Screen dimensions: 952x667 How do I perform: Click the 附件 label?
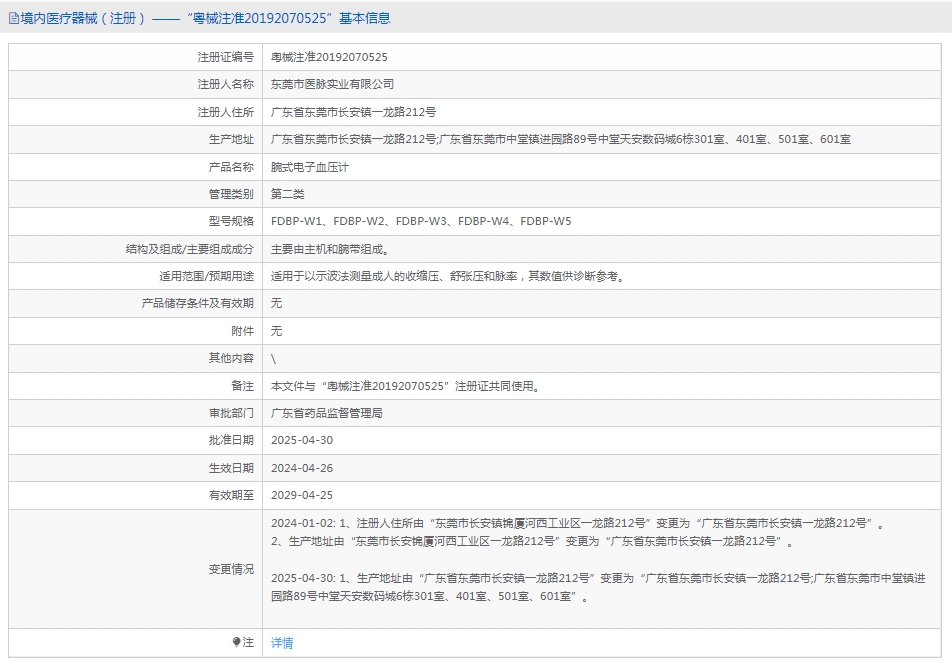pos(242,331)
